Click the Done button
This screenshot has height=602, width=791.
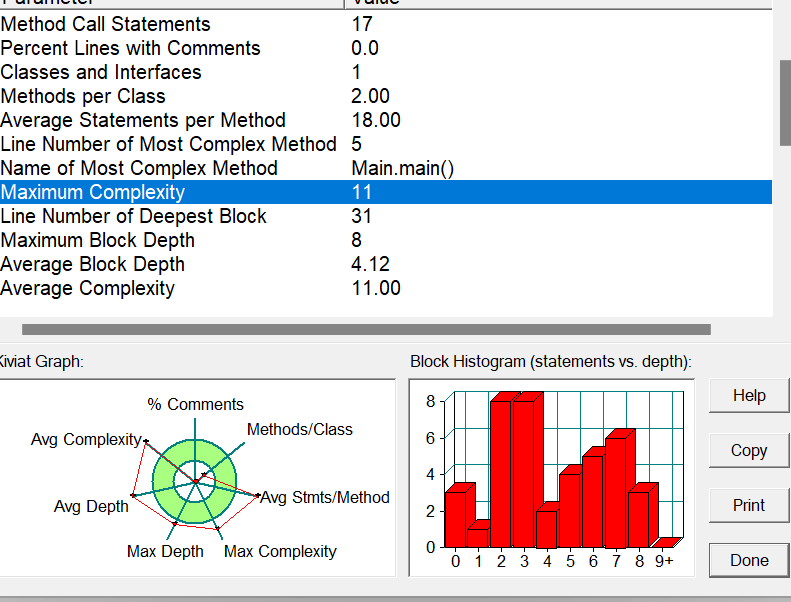click(749, 560)
